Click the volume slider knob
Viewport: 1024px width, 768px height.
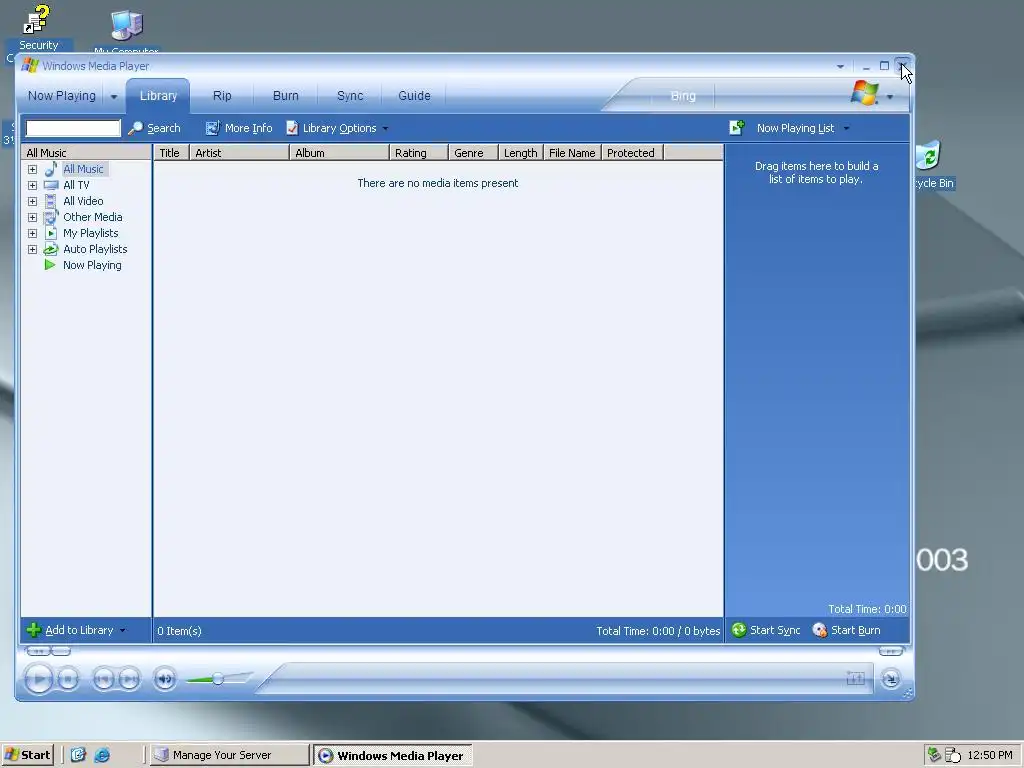[218, 679]
